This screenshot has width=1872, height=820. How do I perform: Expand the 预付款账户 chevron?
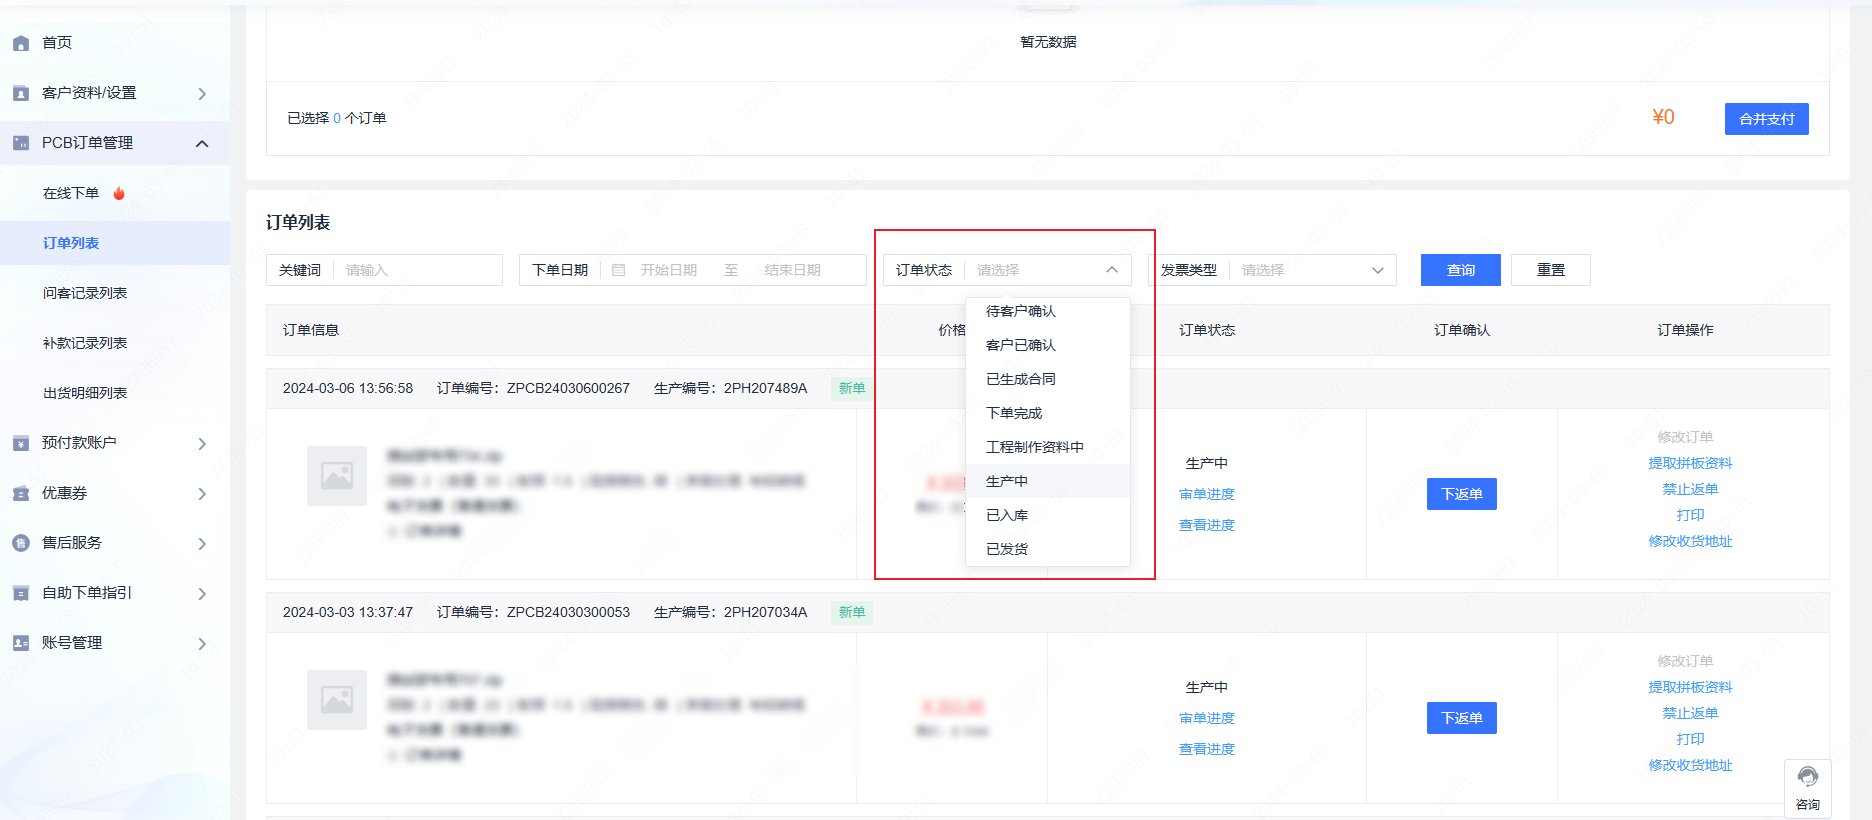pos(202,443)
